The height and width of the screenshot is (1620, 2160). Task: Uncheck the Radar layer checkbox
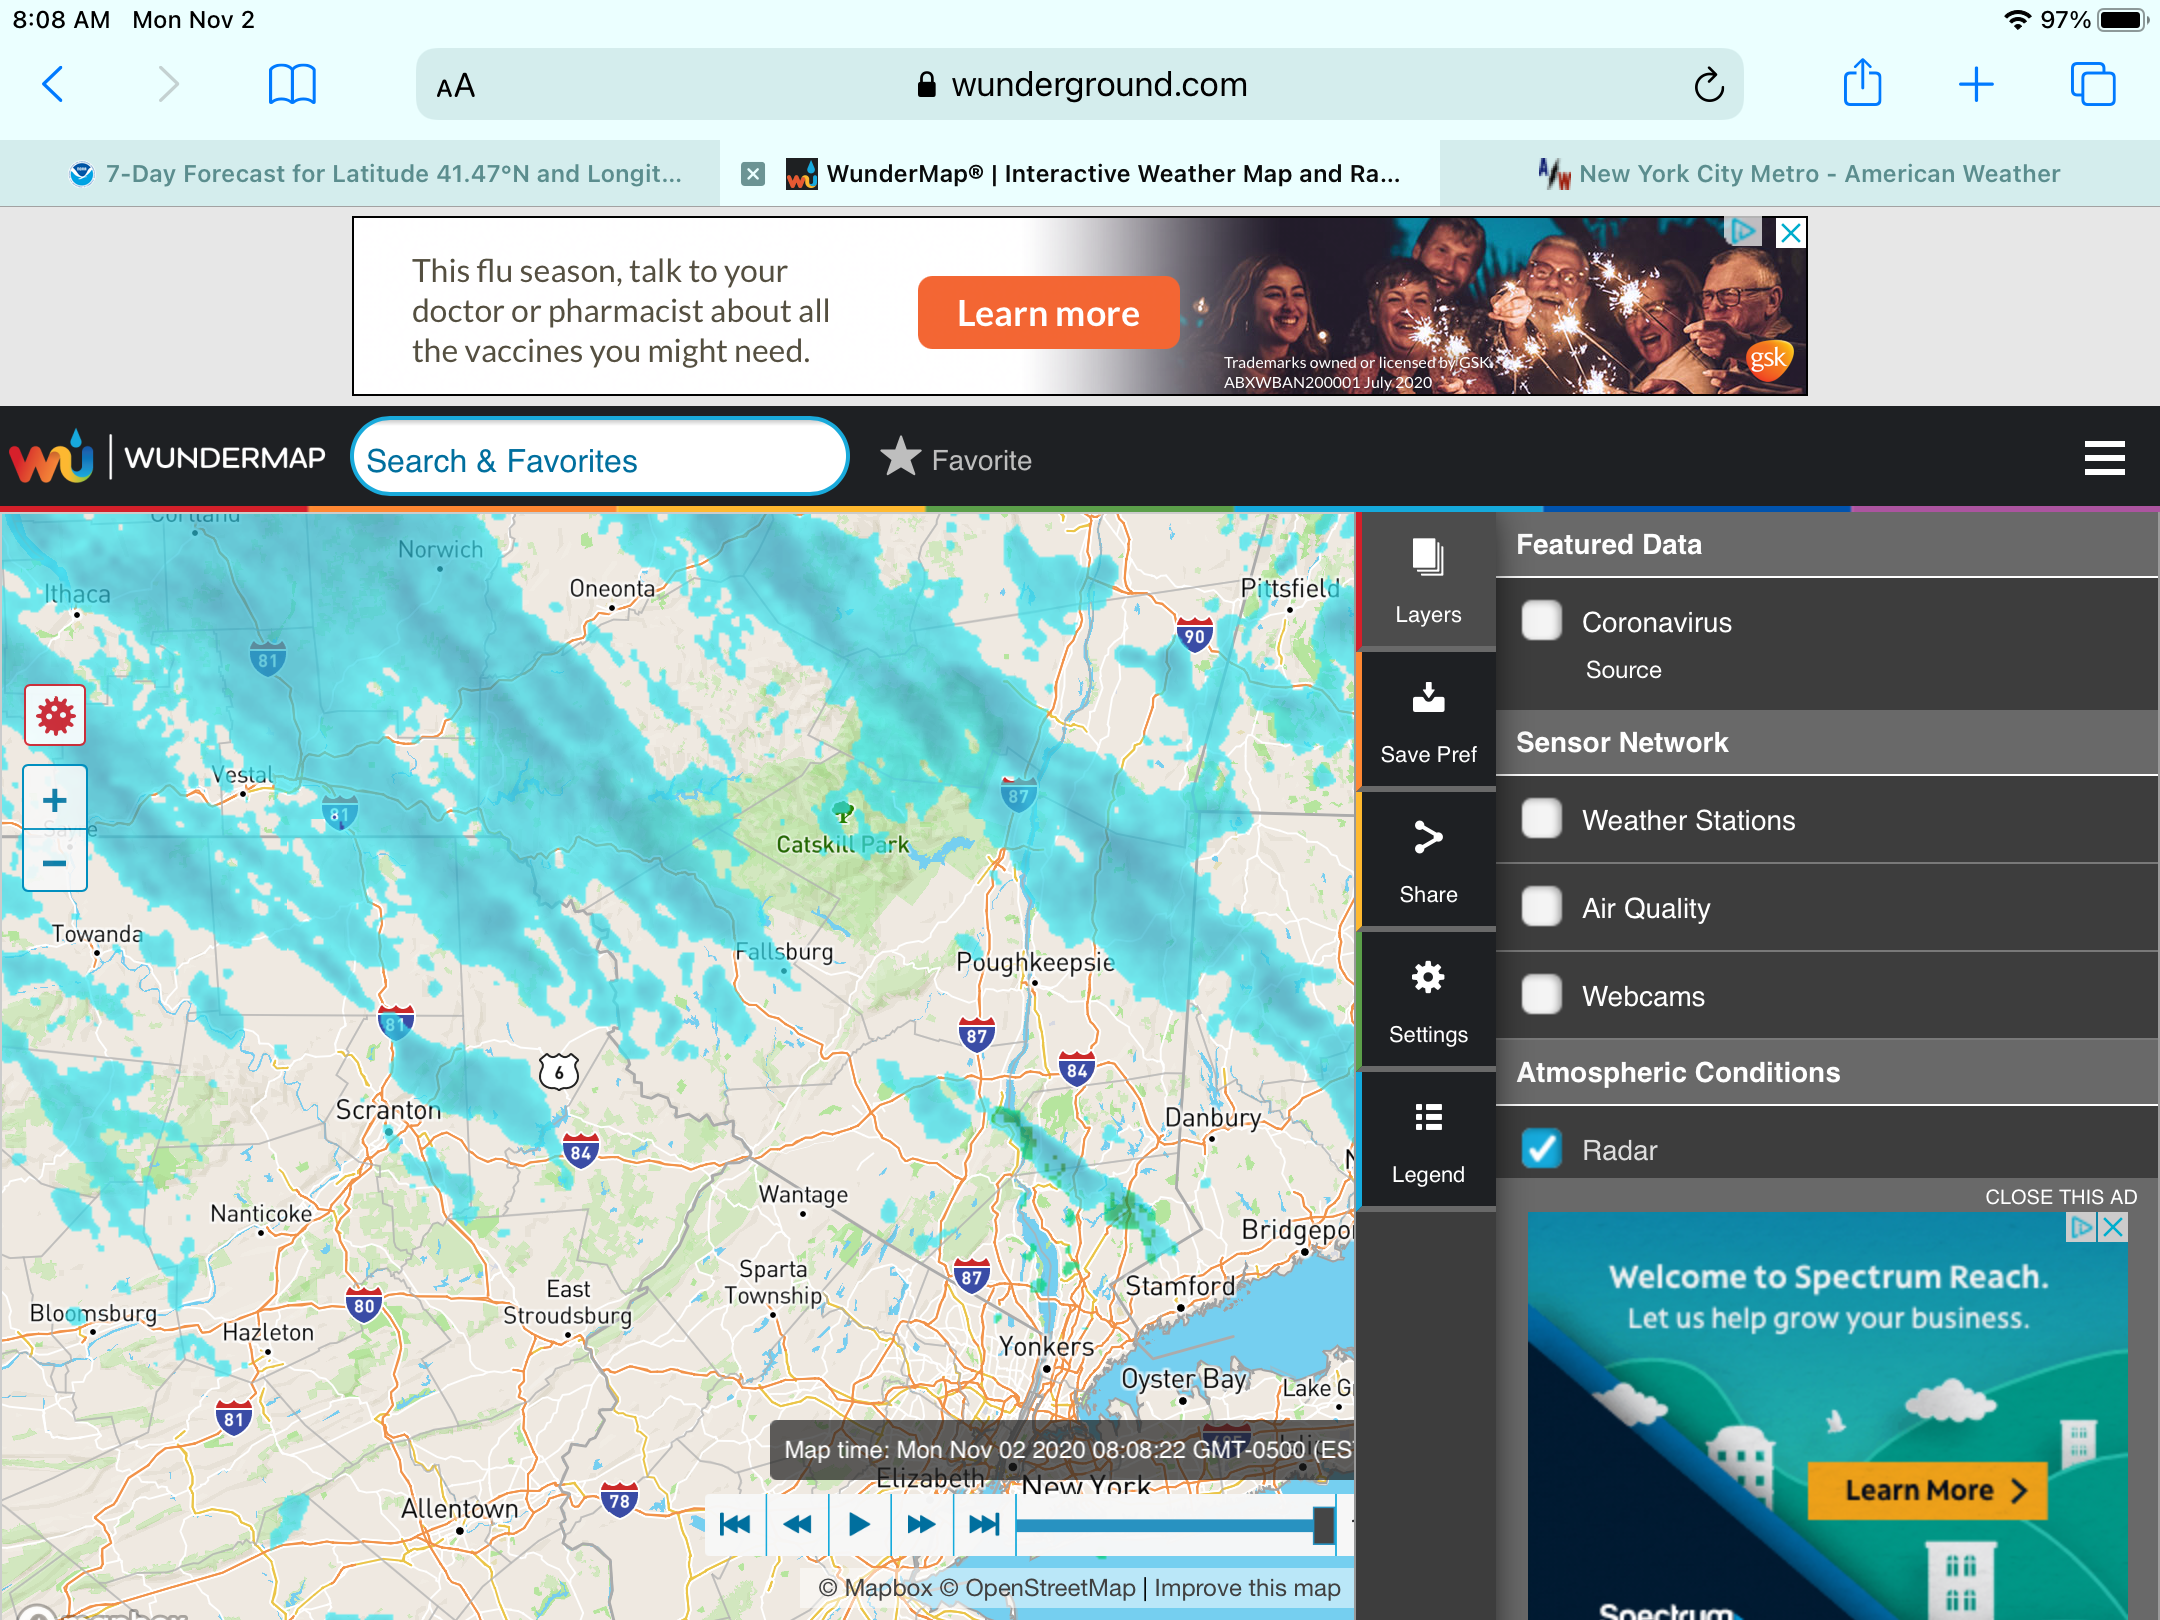click(x=1541, y=1148)
